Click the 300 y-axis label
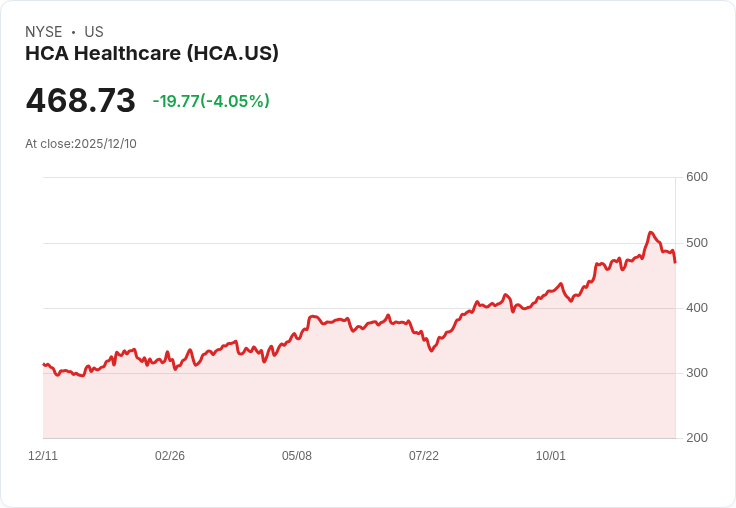The image size is (736, 508). (697, 372)
